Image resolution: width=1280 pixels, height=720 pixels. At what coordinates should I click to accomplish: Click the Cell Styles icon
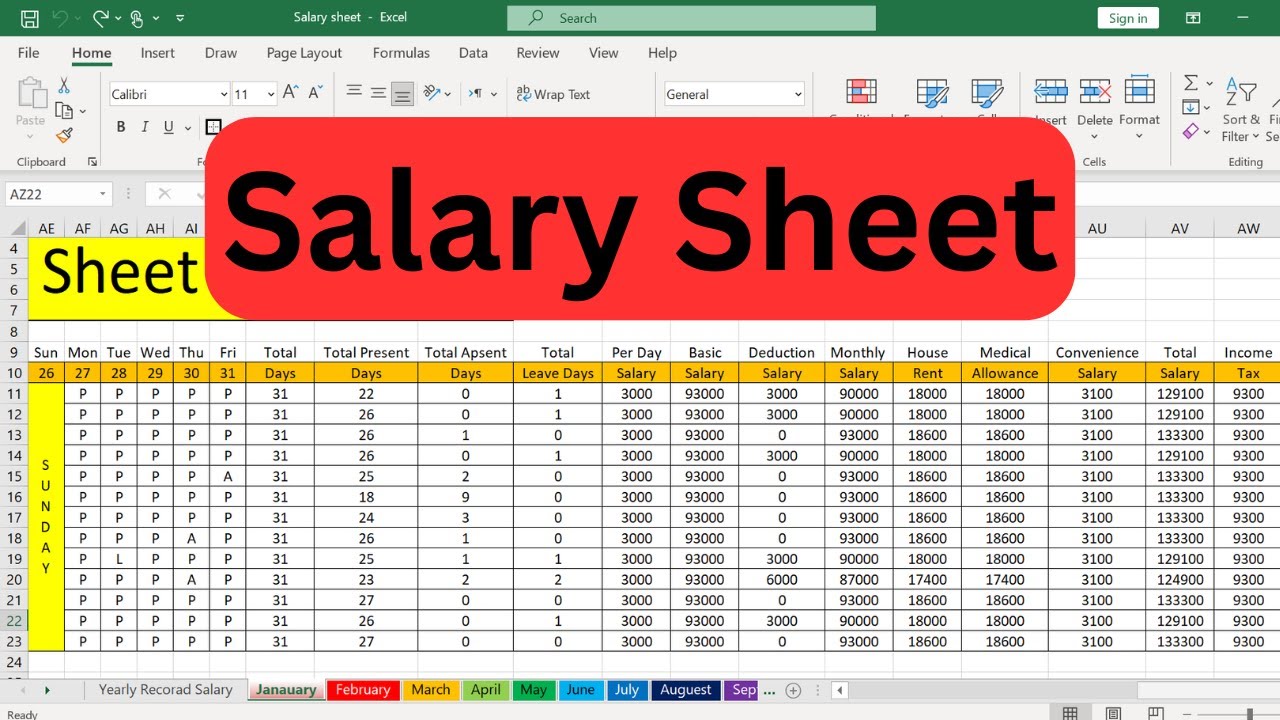[x=987, y=94]
